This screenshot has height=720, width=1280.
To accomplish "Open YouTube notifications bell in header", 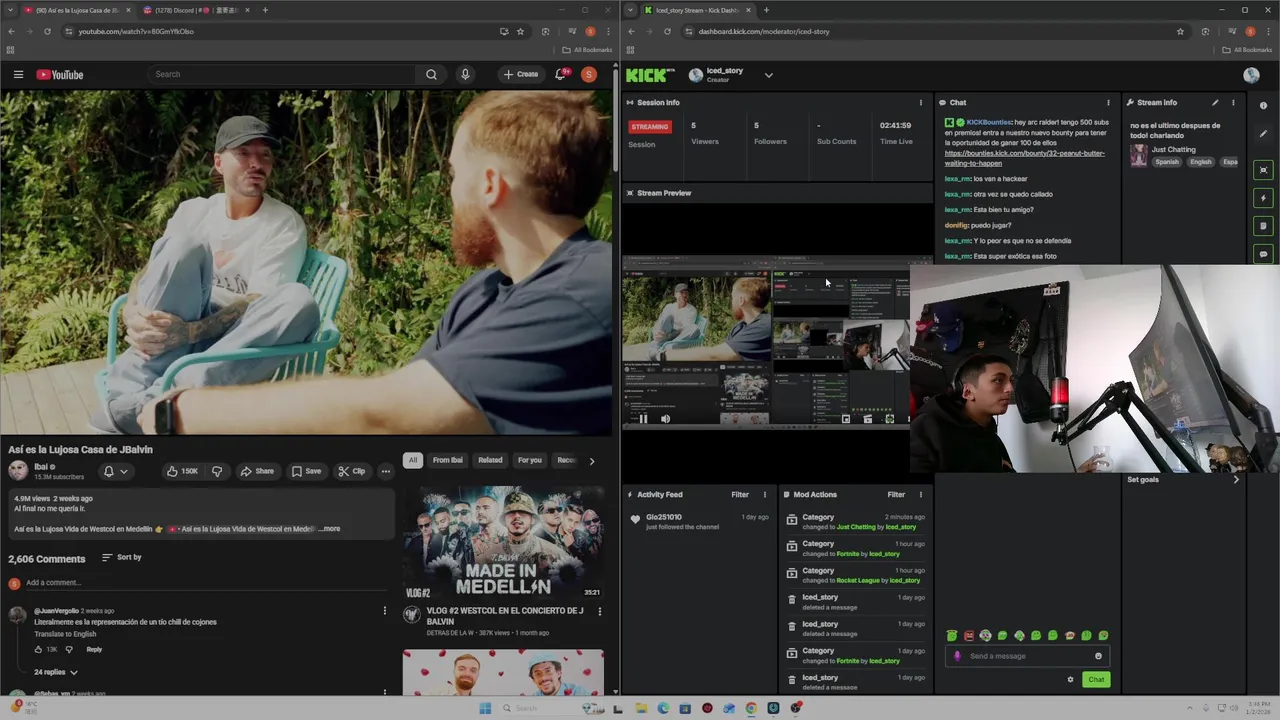I will (561, 74).
